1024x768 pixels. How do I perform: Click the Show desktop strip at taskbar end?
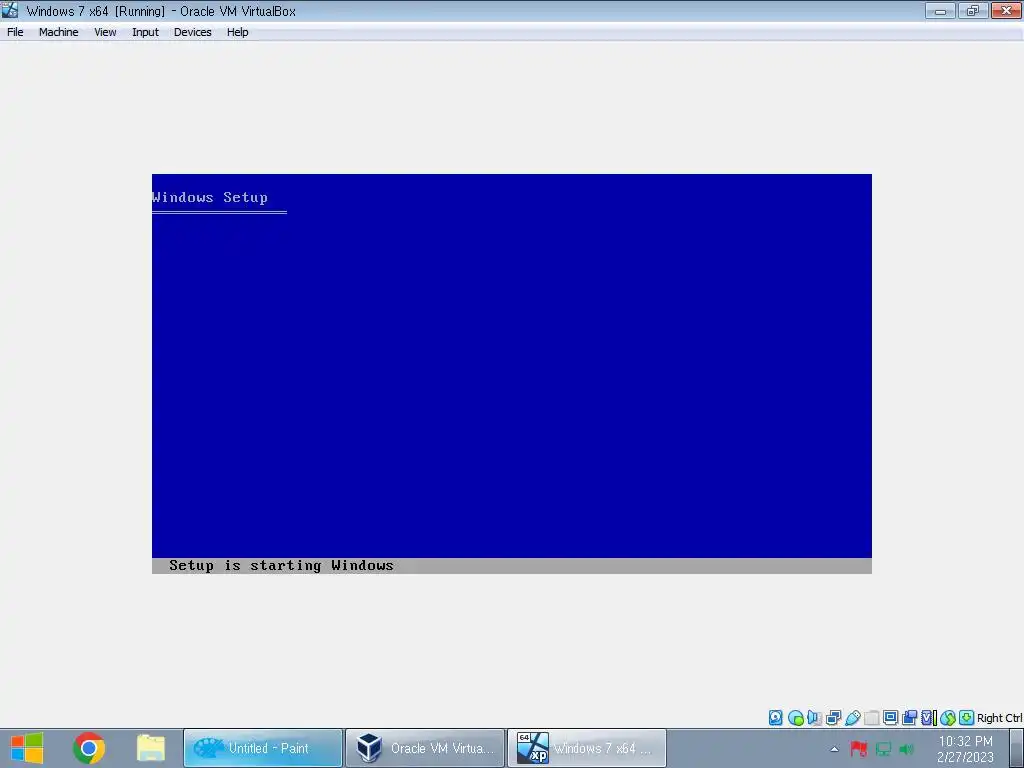tap(1017, 748)
